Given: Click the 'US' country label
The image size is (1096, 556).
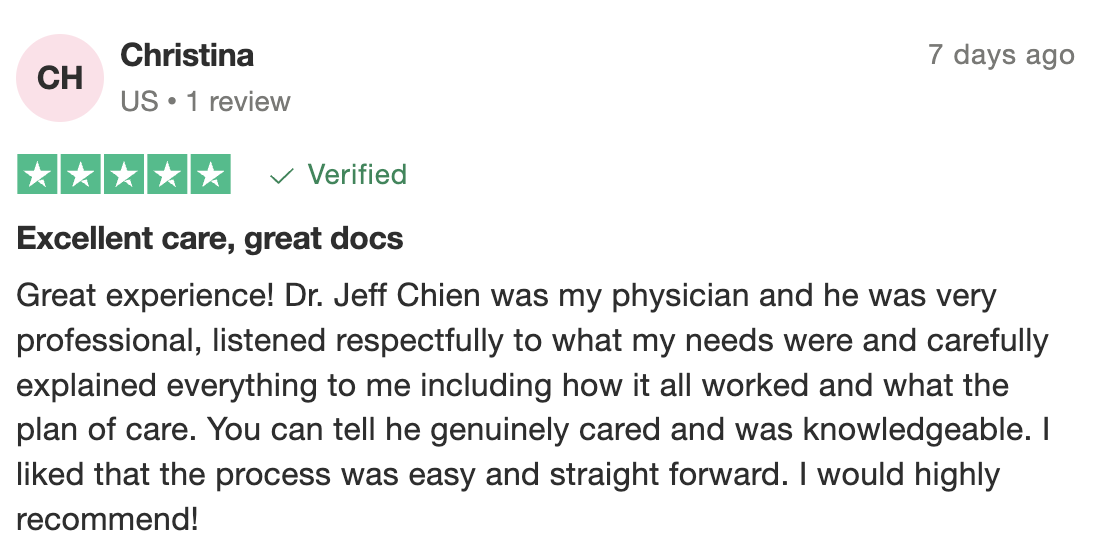Looking at the screenshot, I should coord(139,102).
